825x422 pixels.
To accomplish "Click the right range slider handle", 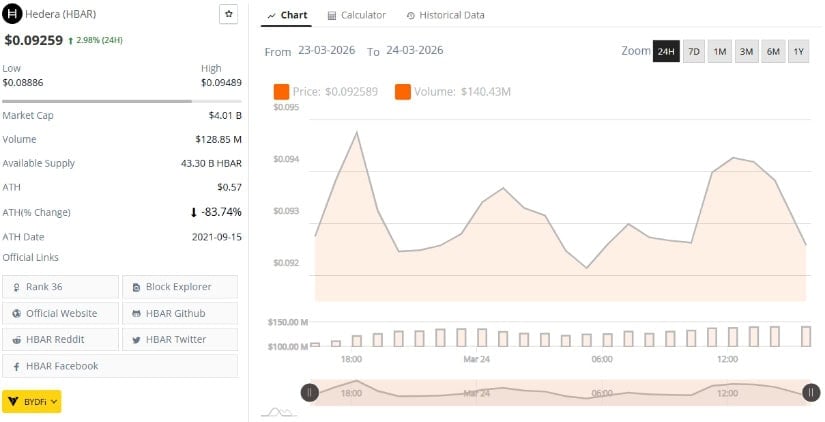I will coord(811,393).
